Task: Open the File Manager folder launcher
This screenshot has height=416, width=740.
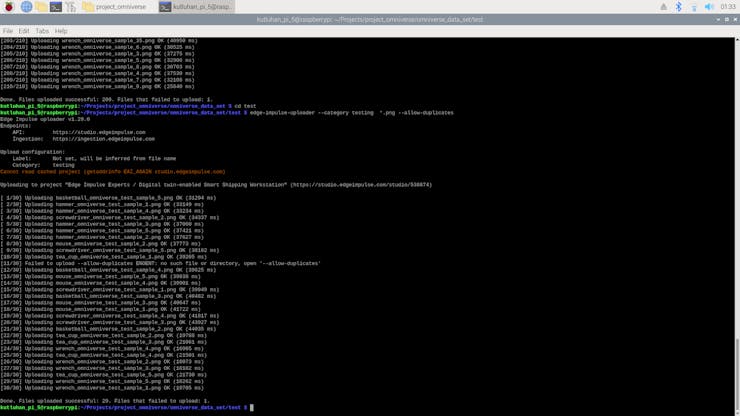Action: [41, 7]
